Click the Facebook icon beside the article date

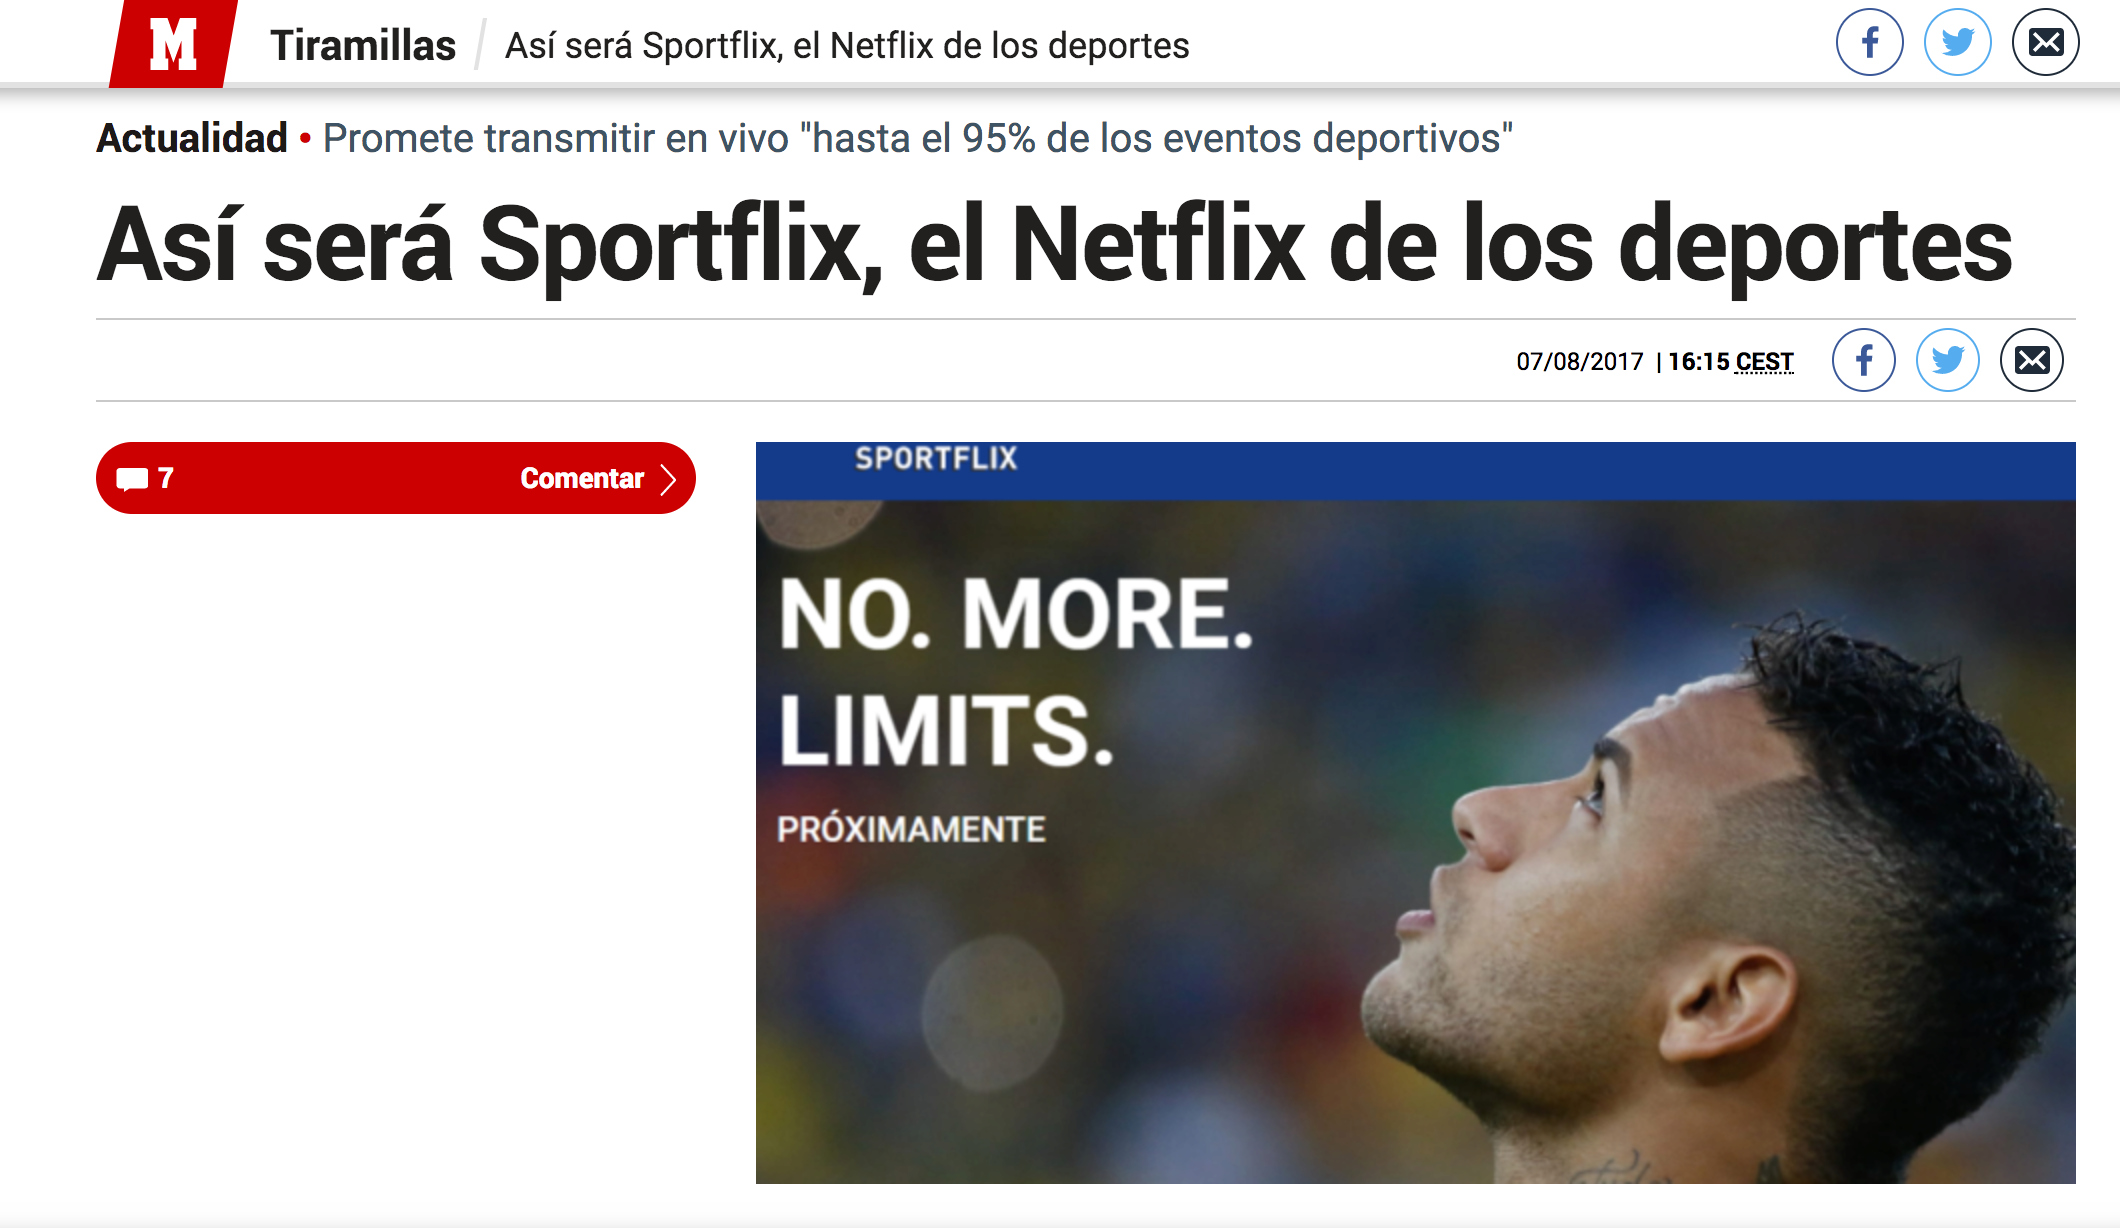click(1864, 360)
